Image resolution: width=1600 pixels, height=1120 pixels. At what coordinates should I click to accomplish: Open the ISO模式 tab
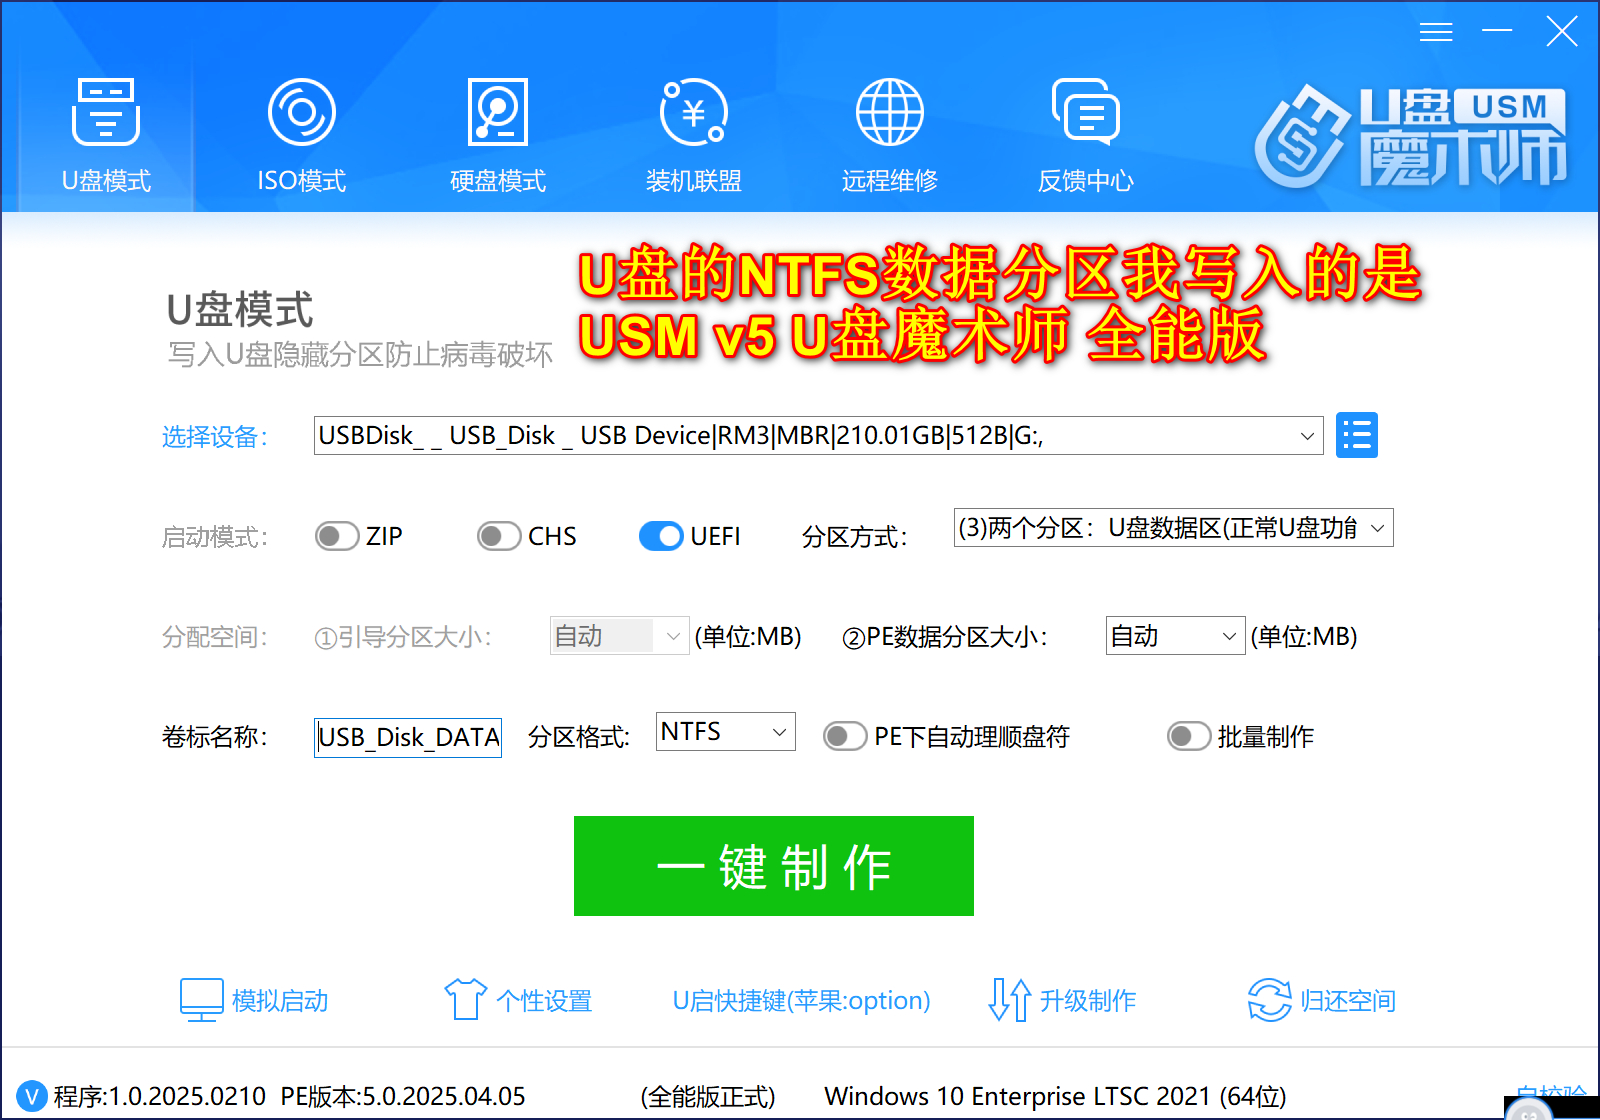pyautogui.click(x=302, y=136)
